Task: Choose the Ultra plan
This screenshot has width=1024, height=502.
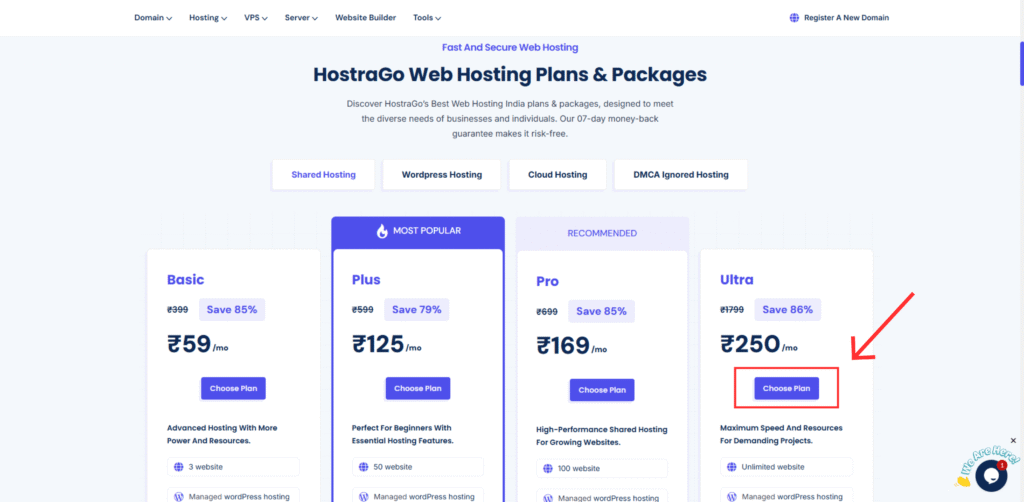Action: click(x=786, y=388)
